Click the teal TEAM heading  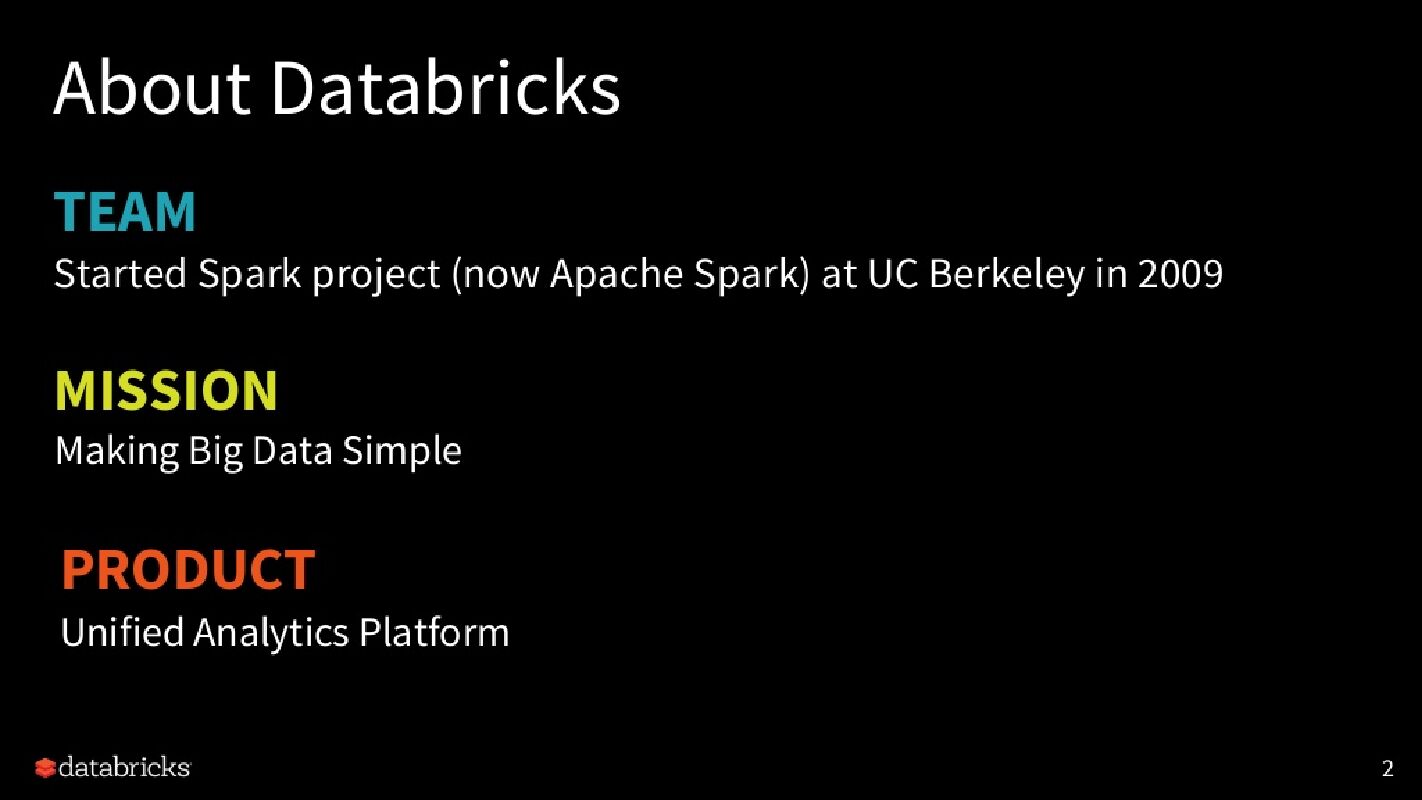coord(125,212)
